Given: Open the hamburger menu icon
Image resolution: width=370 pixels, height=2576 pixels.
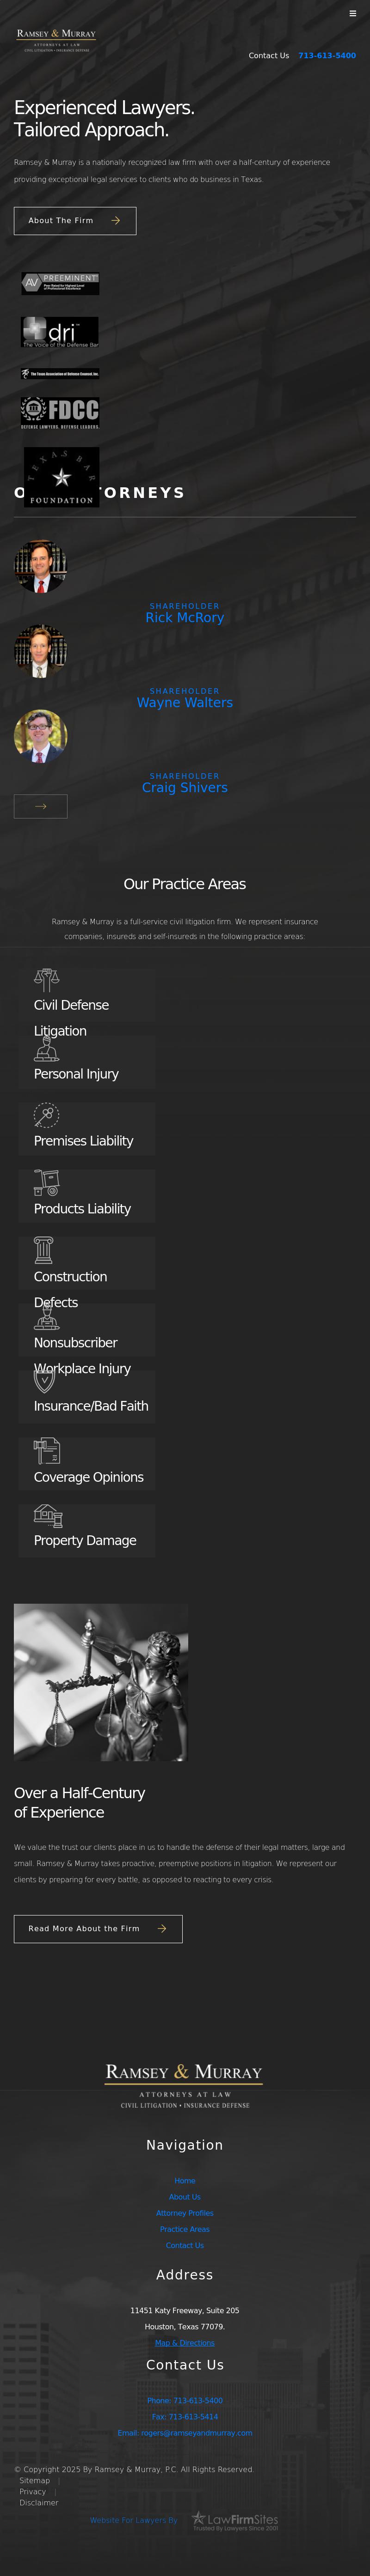Looking at the screenshot, I should [352, 14].
